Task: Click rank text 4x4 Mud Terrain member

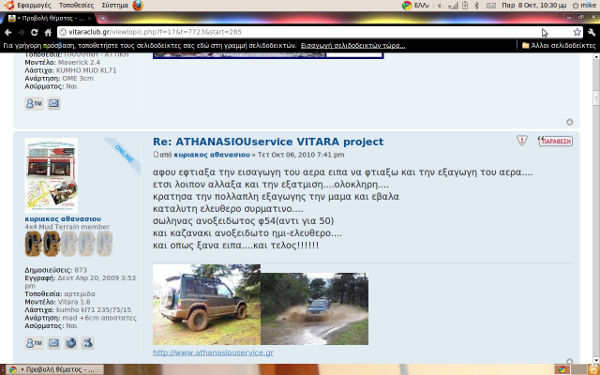Action: [x=67, y=227]
